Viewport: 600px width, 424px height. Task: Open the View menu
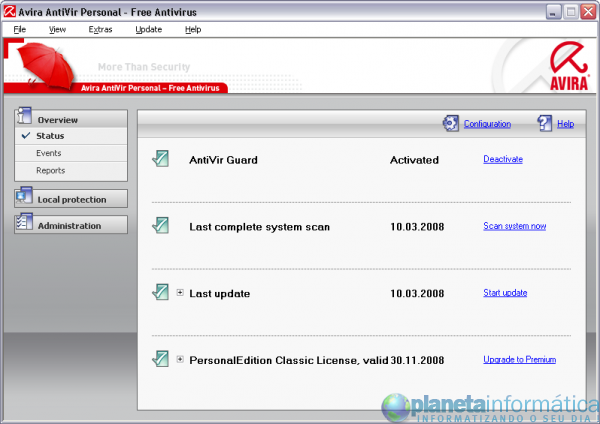point(57,29)
